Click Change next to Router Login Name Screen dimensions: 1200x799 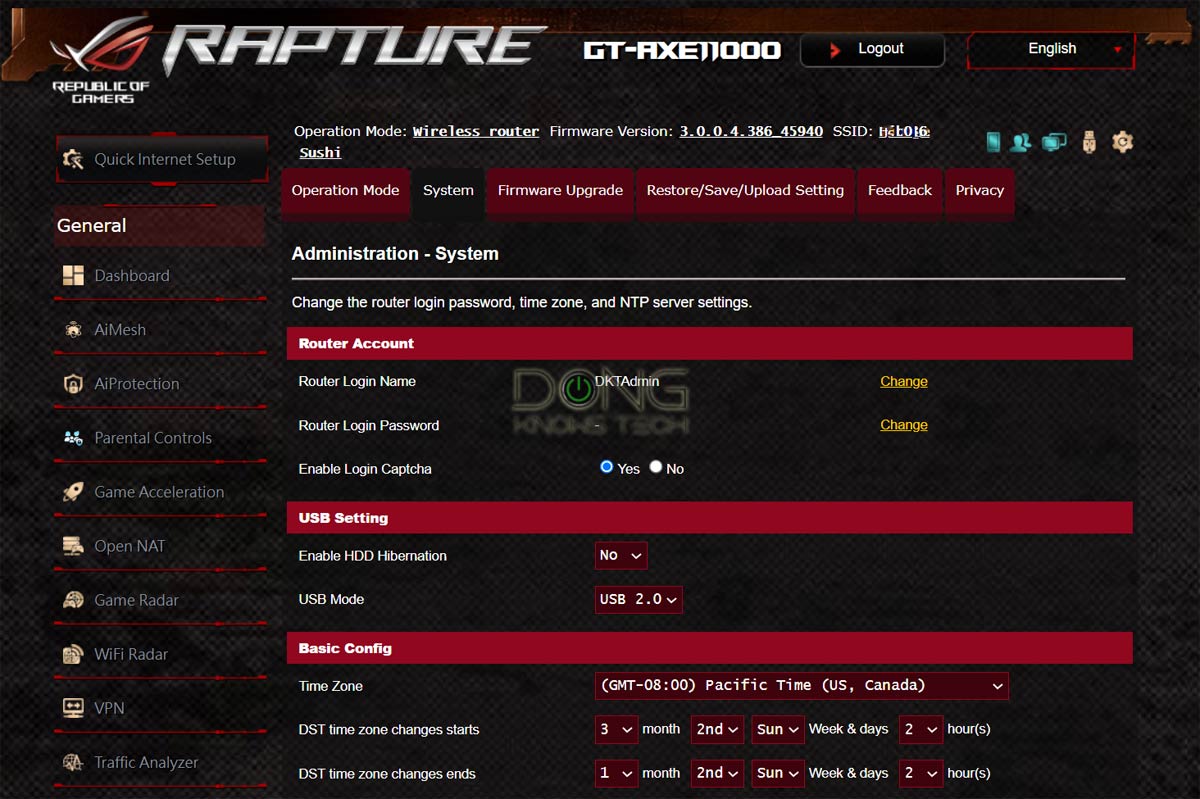pos(903,381)
